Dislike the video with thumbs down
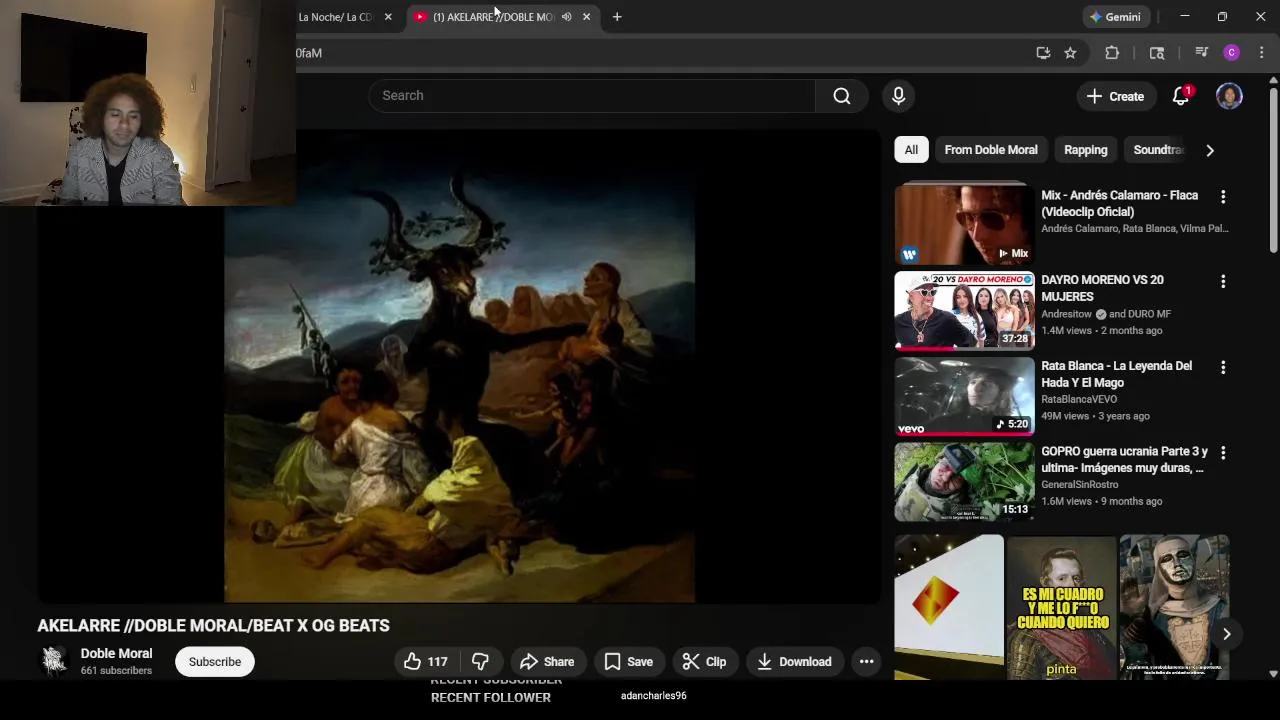Viewport: 1280px width, 720px height. point(480,662)
